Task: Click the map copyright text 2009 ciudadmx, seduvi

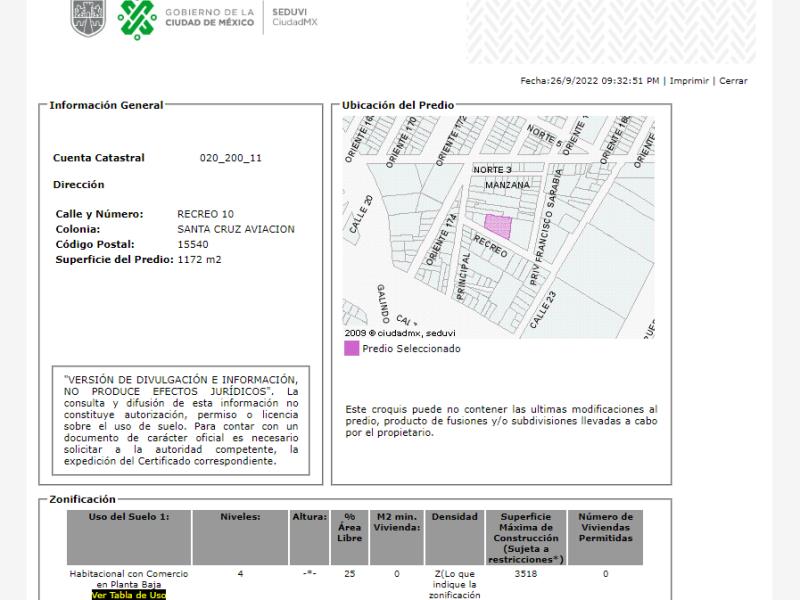Action: point(400,333)
